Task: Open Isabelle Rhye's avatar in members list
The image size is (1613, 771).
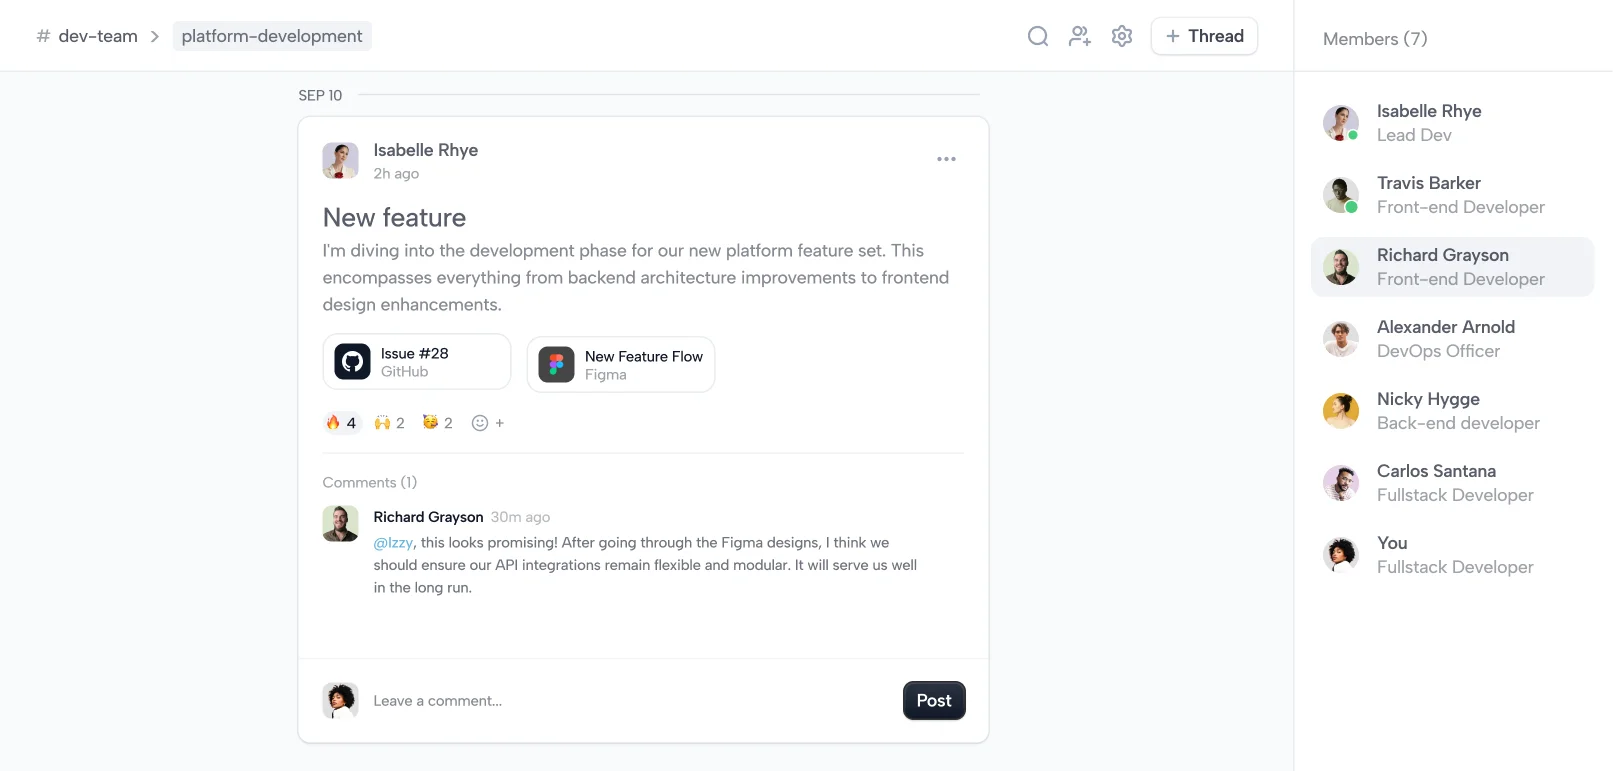Action: pos(1340,123)
